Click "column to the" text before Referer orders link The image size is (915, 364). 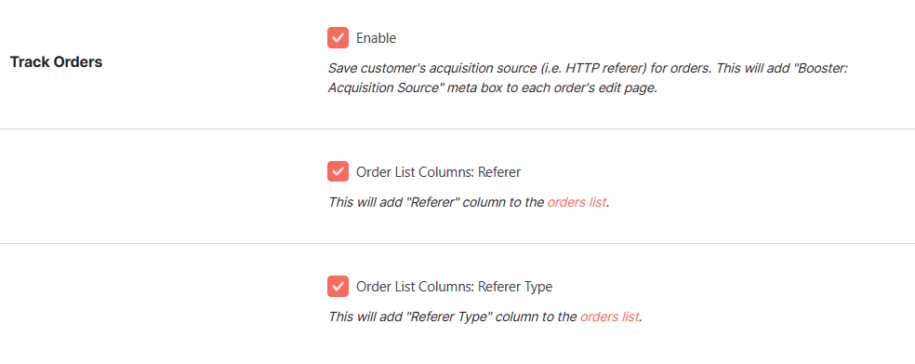pos(501,203)
